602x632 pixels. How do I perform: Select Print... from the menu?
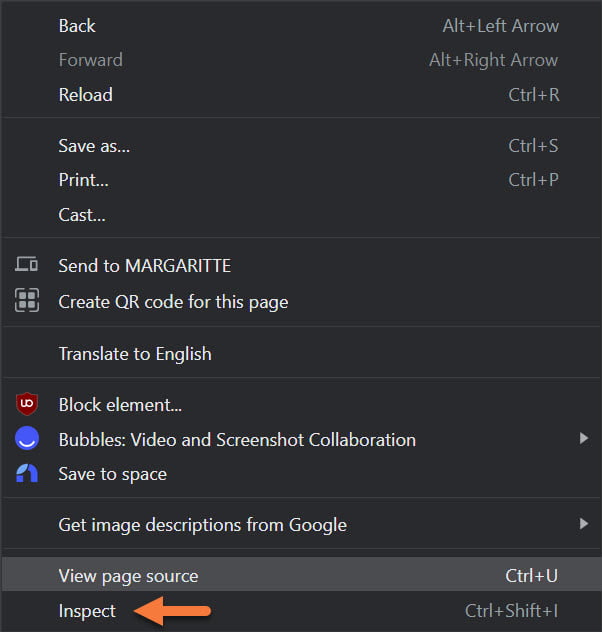pos(83,181)
